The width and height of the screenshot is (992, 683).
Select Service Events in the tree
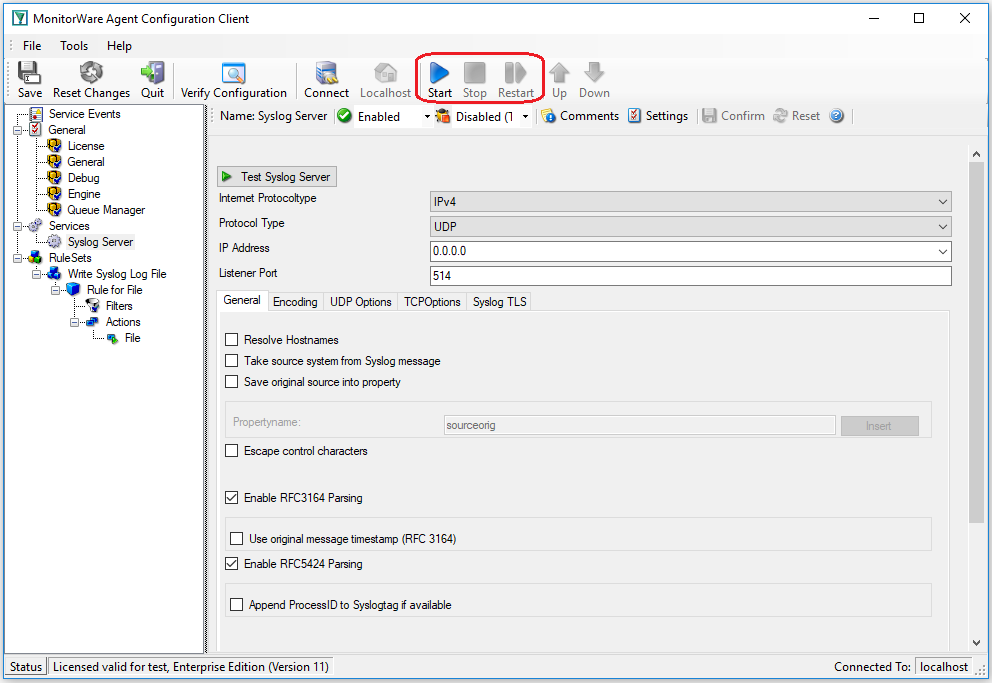pos(84,114)
